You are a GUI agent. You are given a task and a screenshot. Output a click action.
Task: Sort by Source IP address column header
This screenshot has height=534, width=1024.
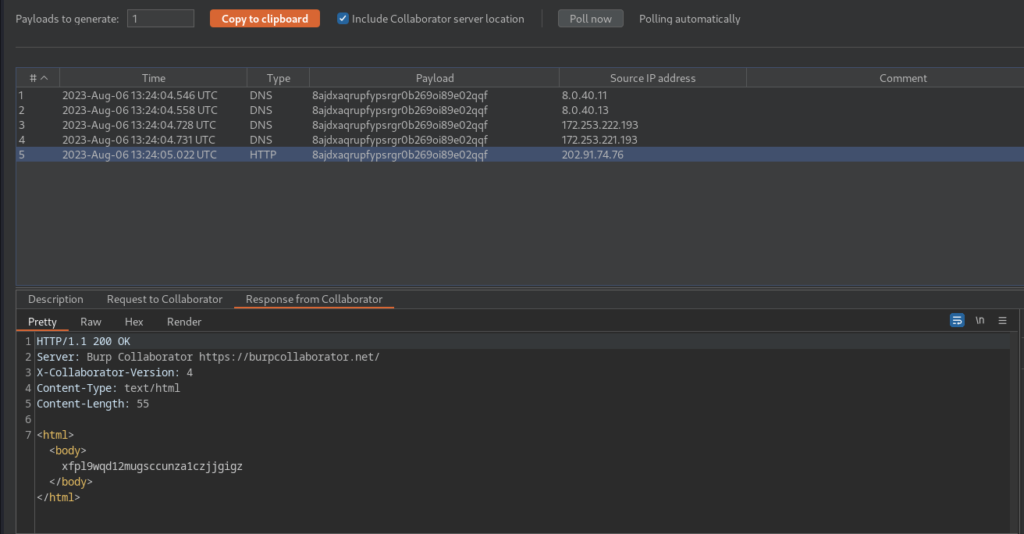(652, 78)
